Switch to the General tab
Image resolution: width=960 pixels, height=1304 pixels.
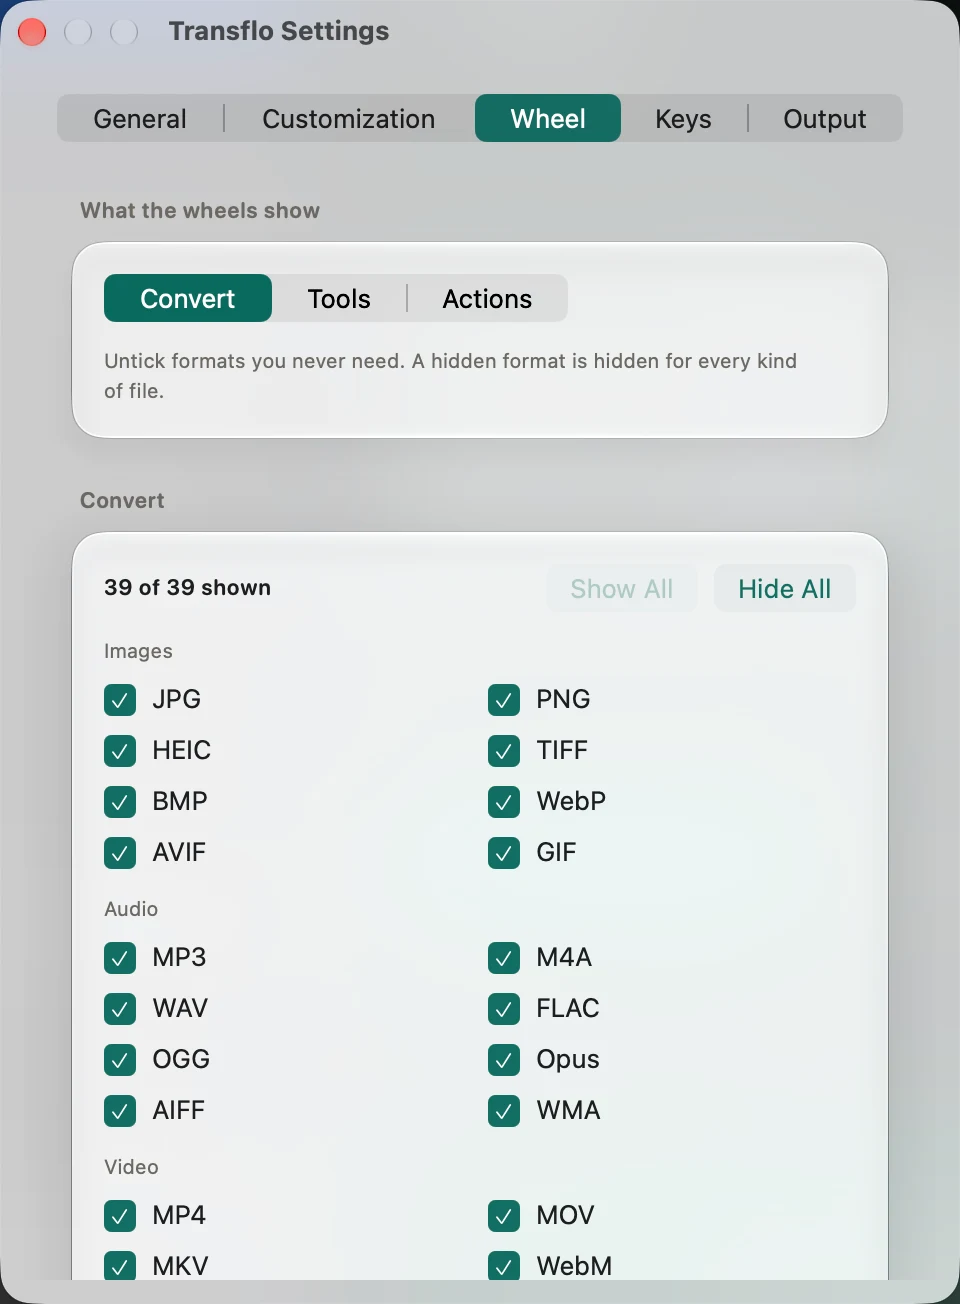(x=140, y=119)
